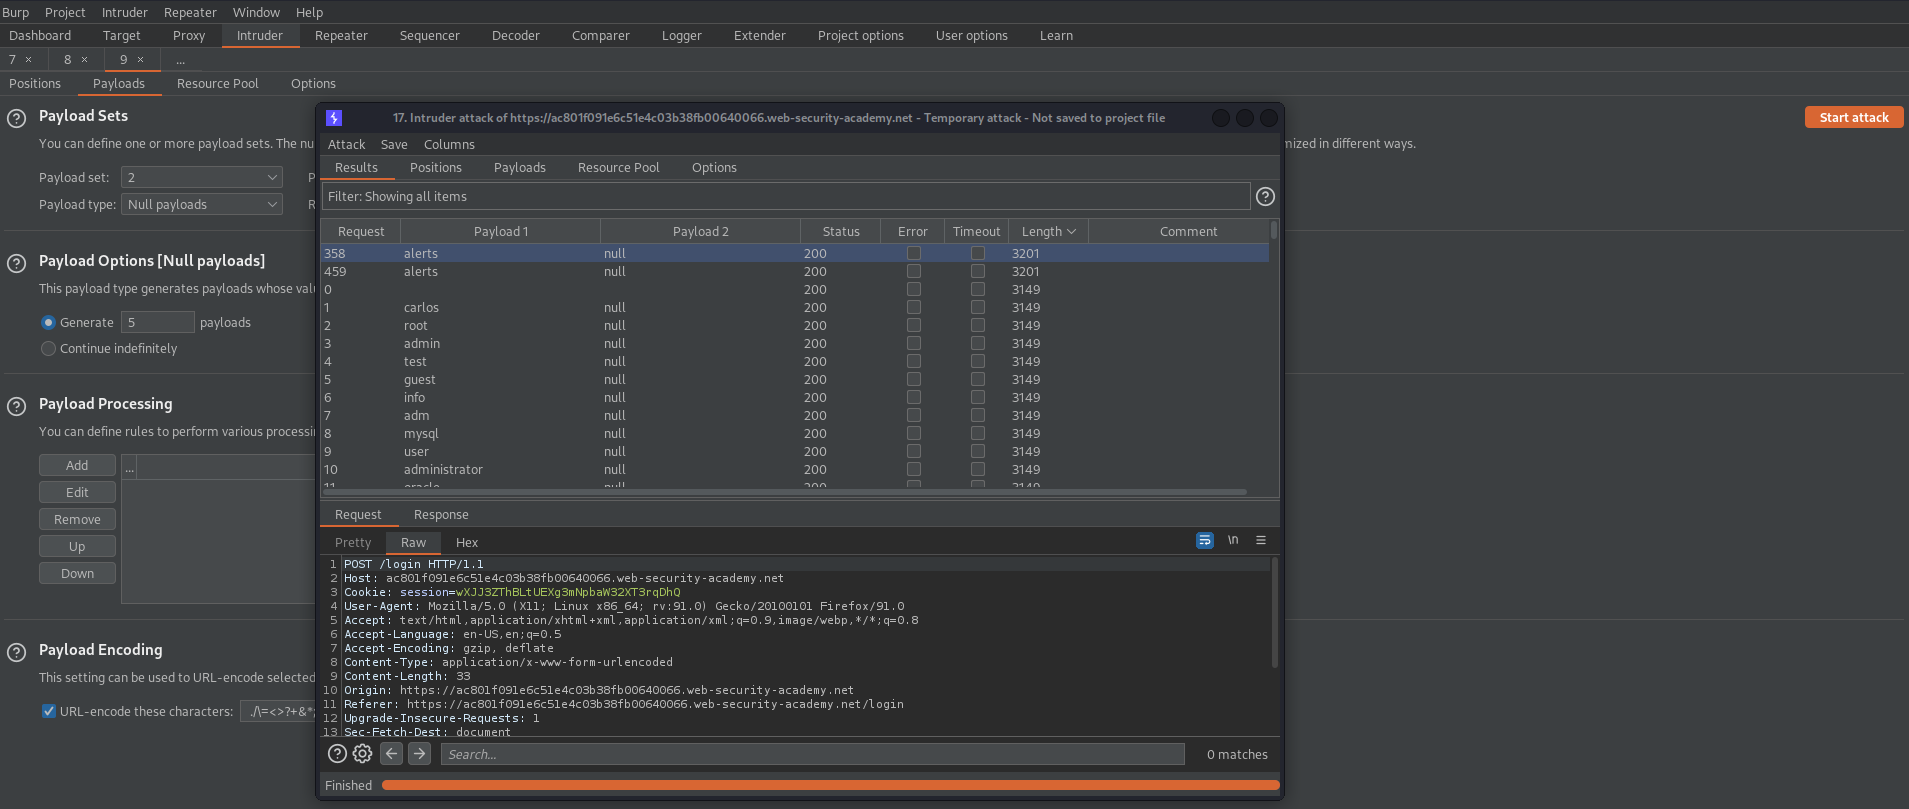
Task: Open the Payload type dropdown
Action: coord(202,204)
